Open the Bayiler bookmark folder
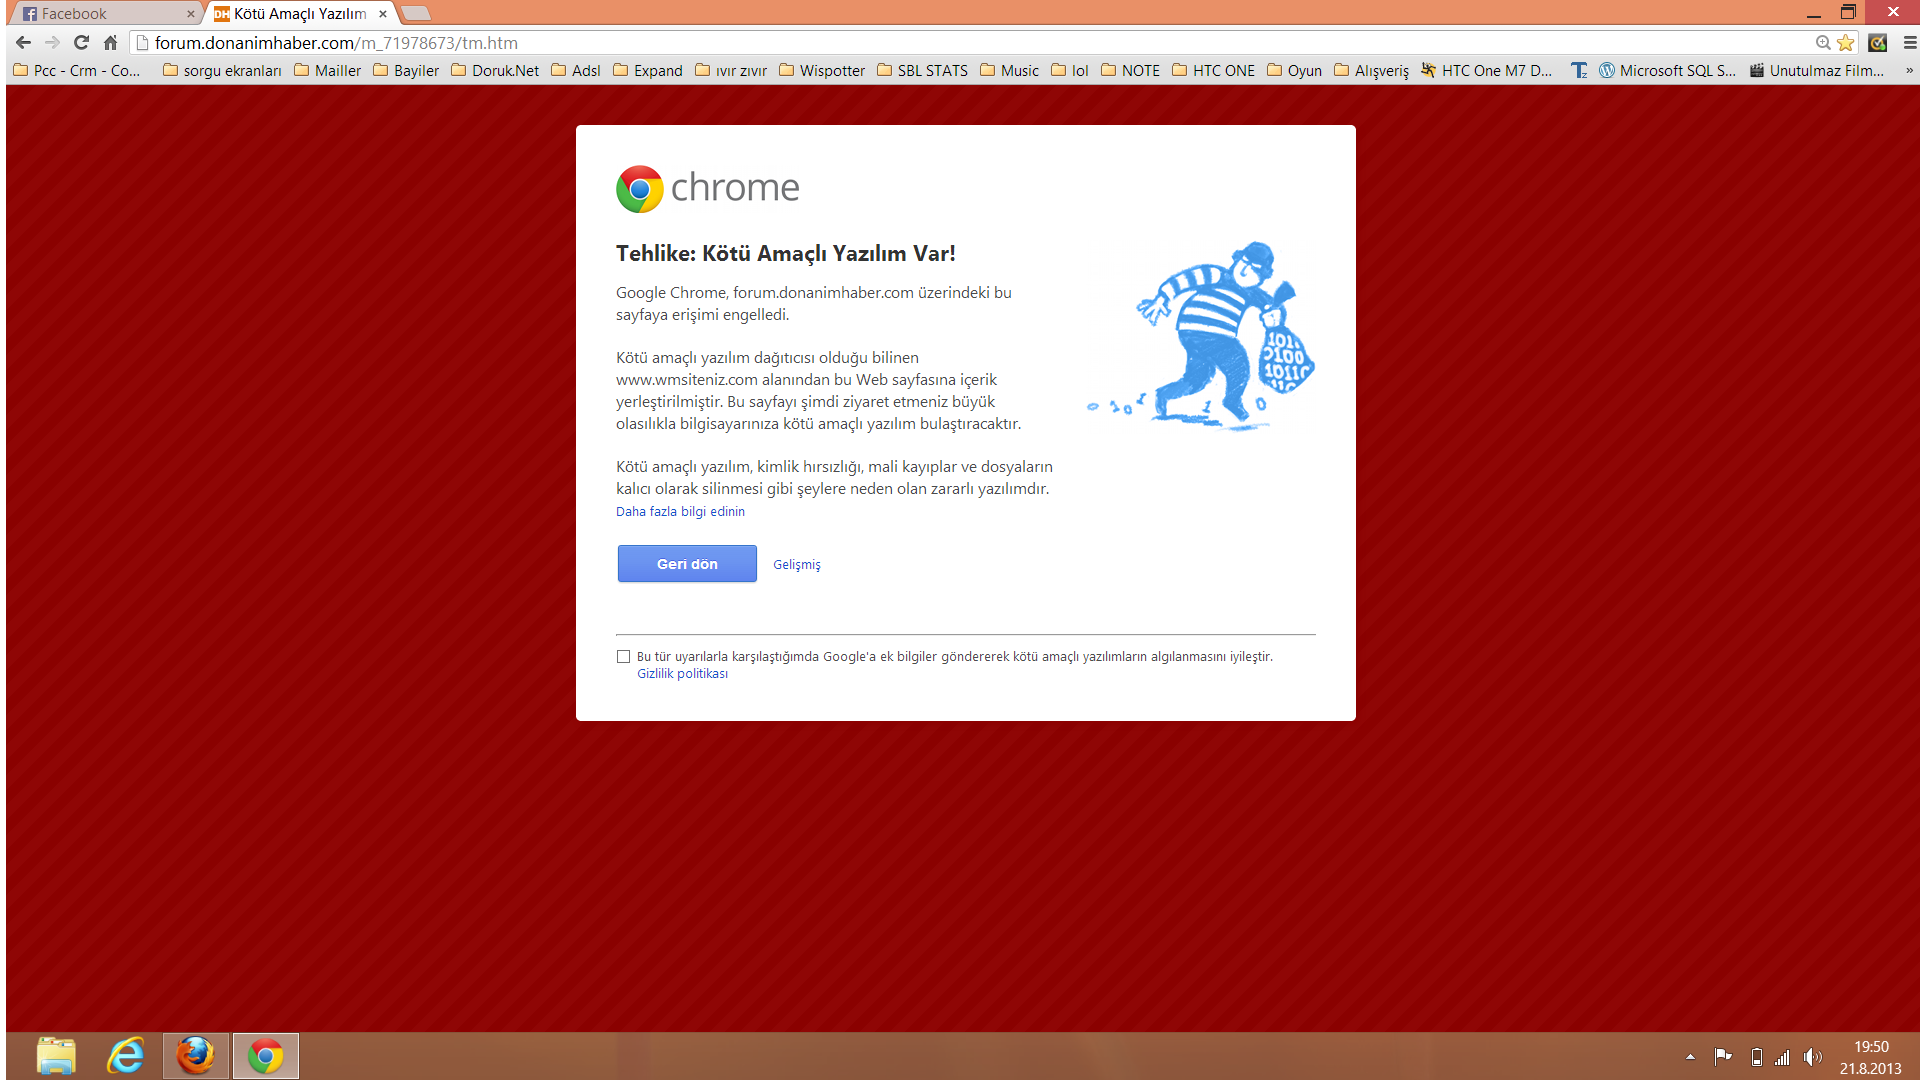1920x1080 pixels. 406,71
